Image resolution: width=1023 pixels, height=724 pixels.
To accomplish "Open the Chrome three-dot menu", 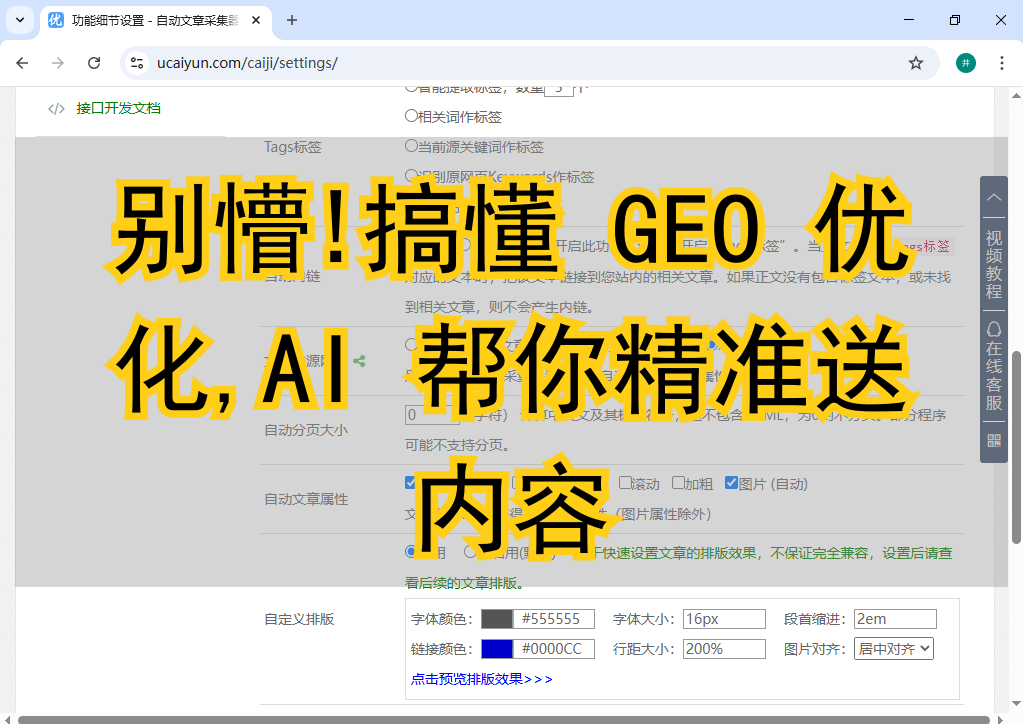I will (x=1001, y=63).
